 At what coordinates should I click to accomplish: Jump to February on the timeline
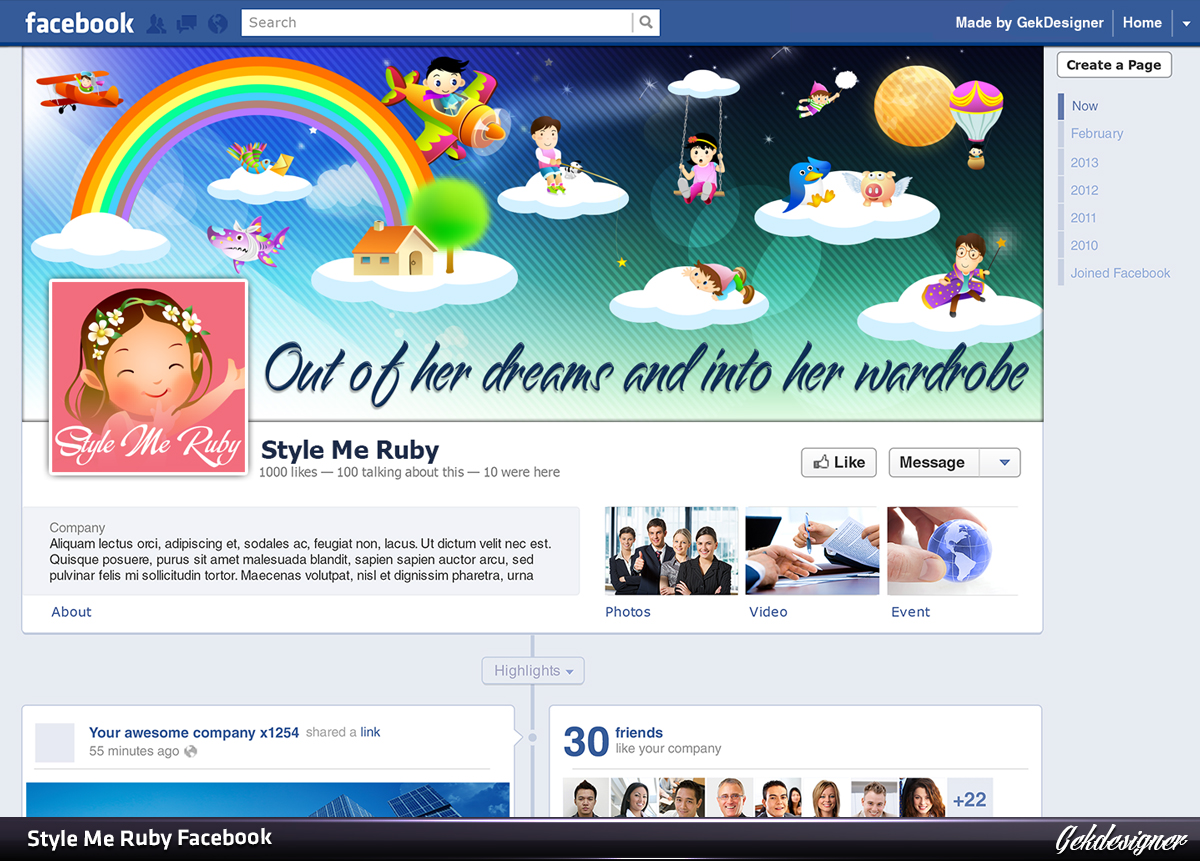tap(1097, 134)
